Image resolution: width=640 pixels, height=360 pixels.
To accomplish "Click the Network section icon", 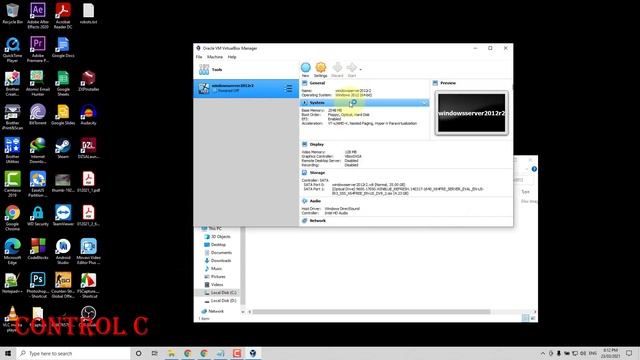I will (304, 220).
